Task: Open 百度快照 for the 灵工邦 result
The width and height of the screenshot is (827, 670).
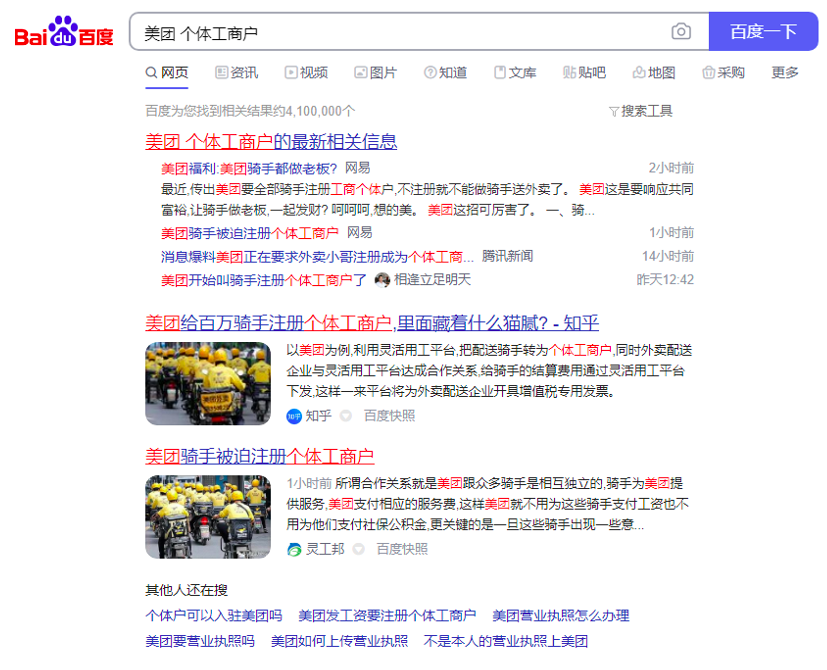Action: [401, 549]
